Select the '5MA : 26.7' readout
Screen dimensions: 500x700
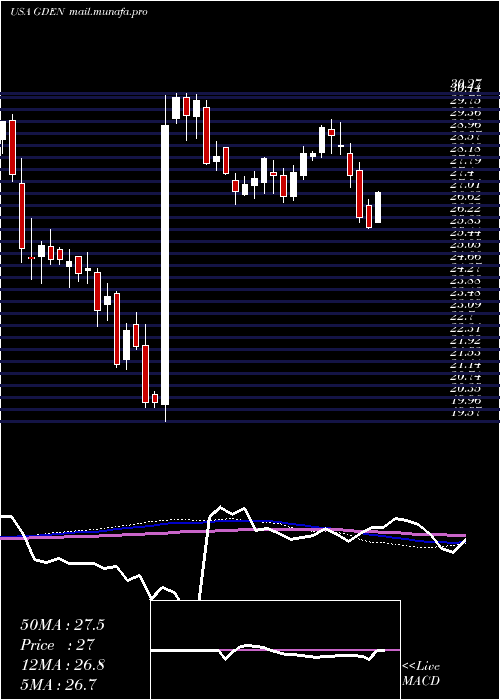(58, 684)
